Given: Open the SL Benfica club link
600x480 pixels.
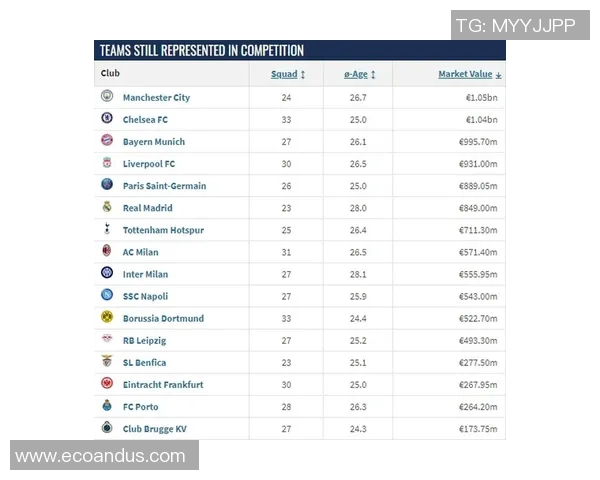Looking at the screenshot, I should 144,362.
